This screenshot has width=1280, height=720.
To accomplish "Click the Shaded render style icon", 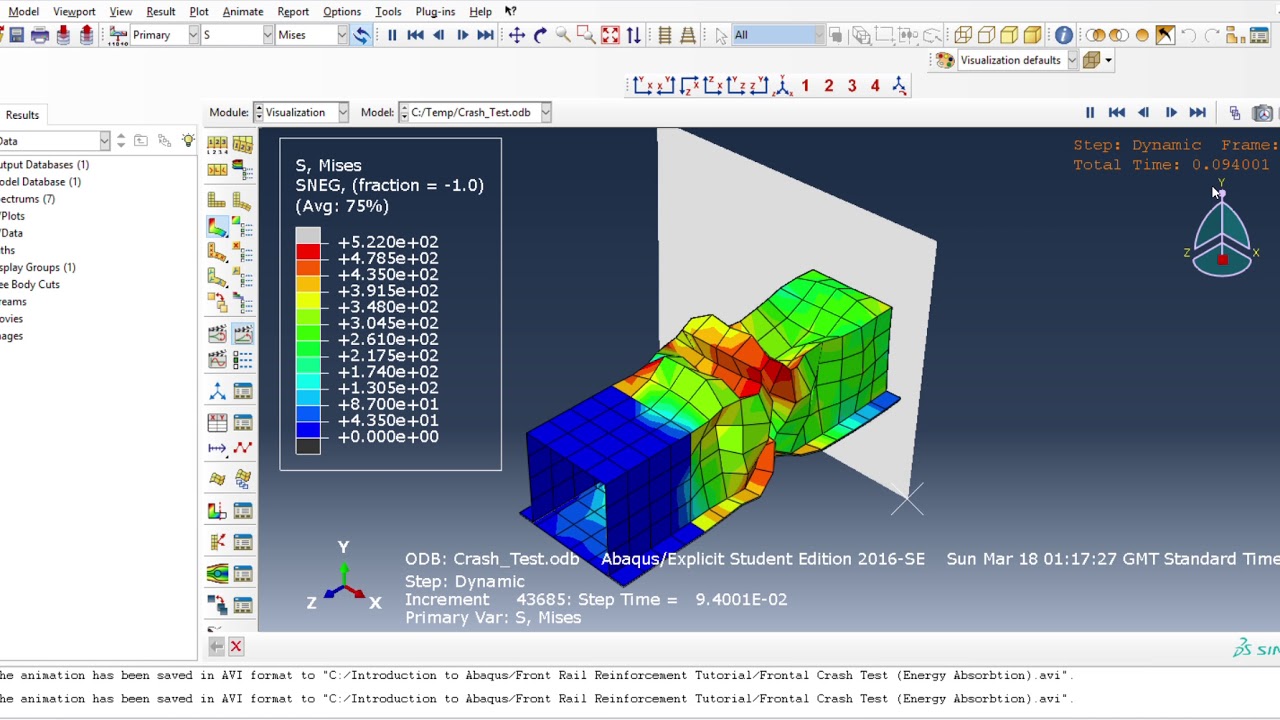I will [x=1032, y=35].
